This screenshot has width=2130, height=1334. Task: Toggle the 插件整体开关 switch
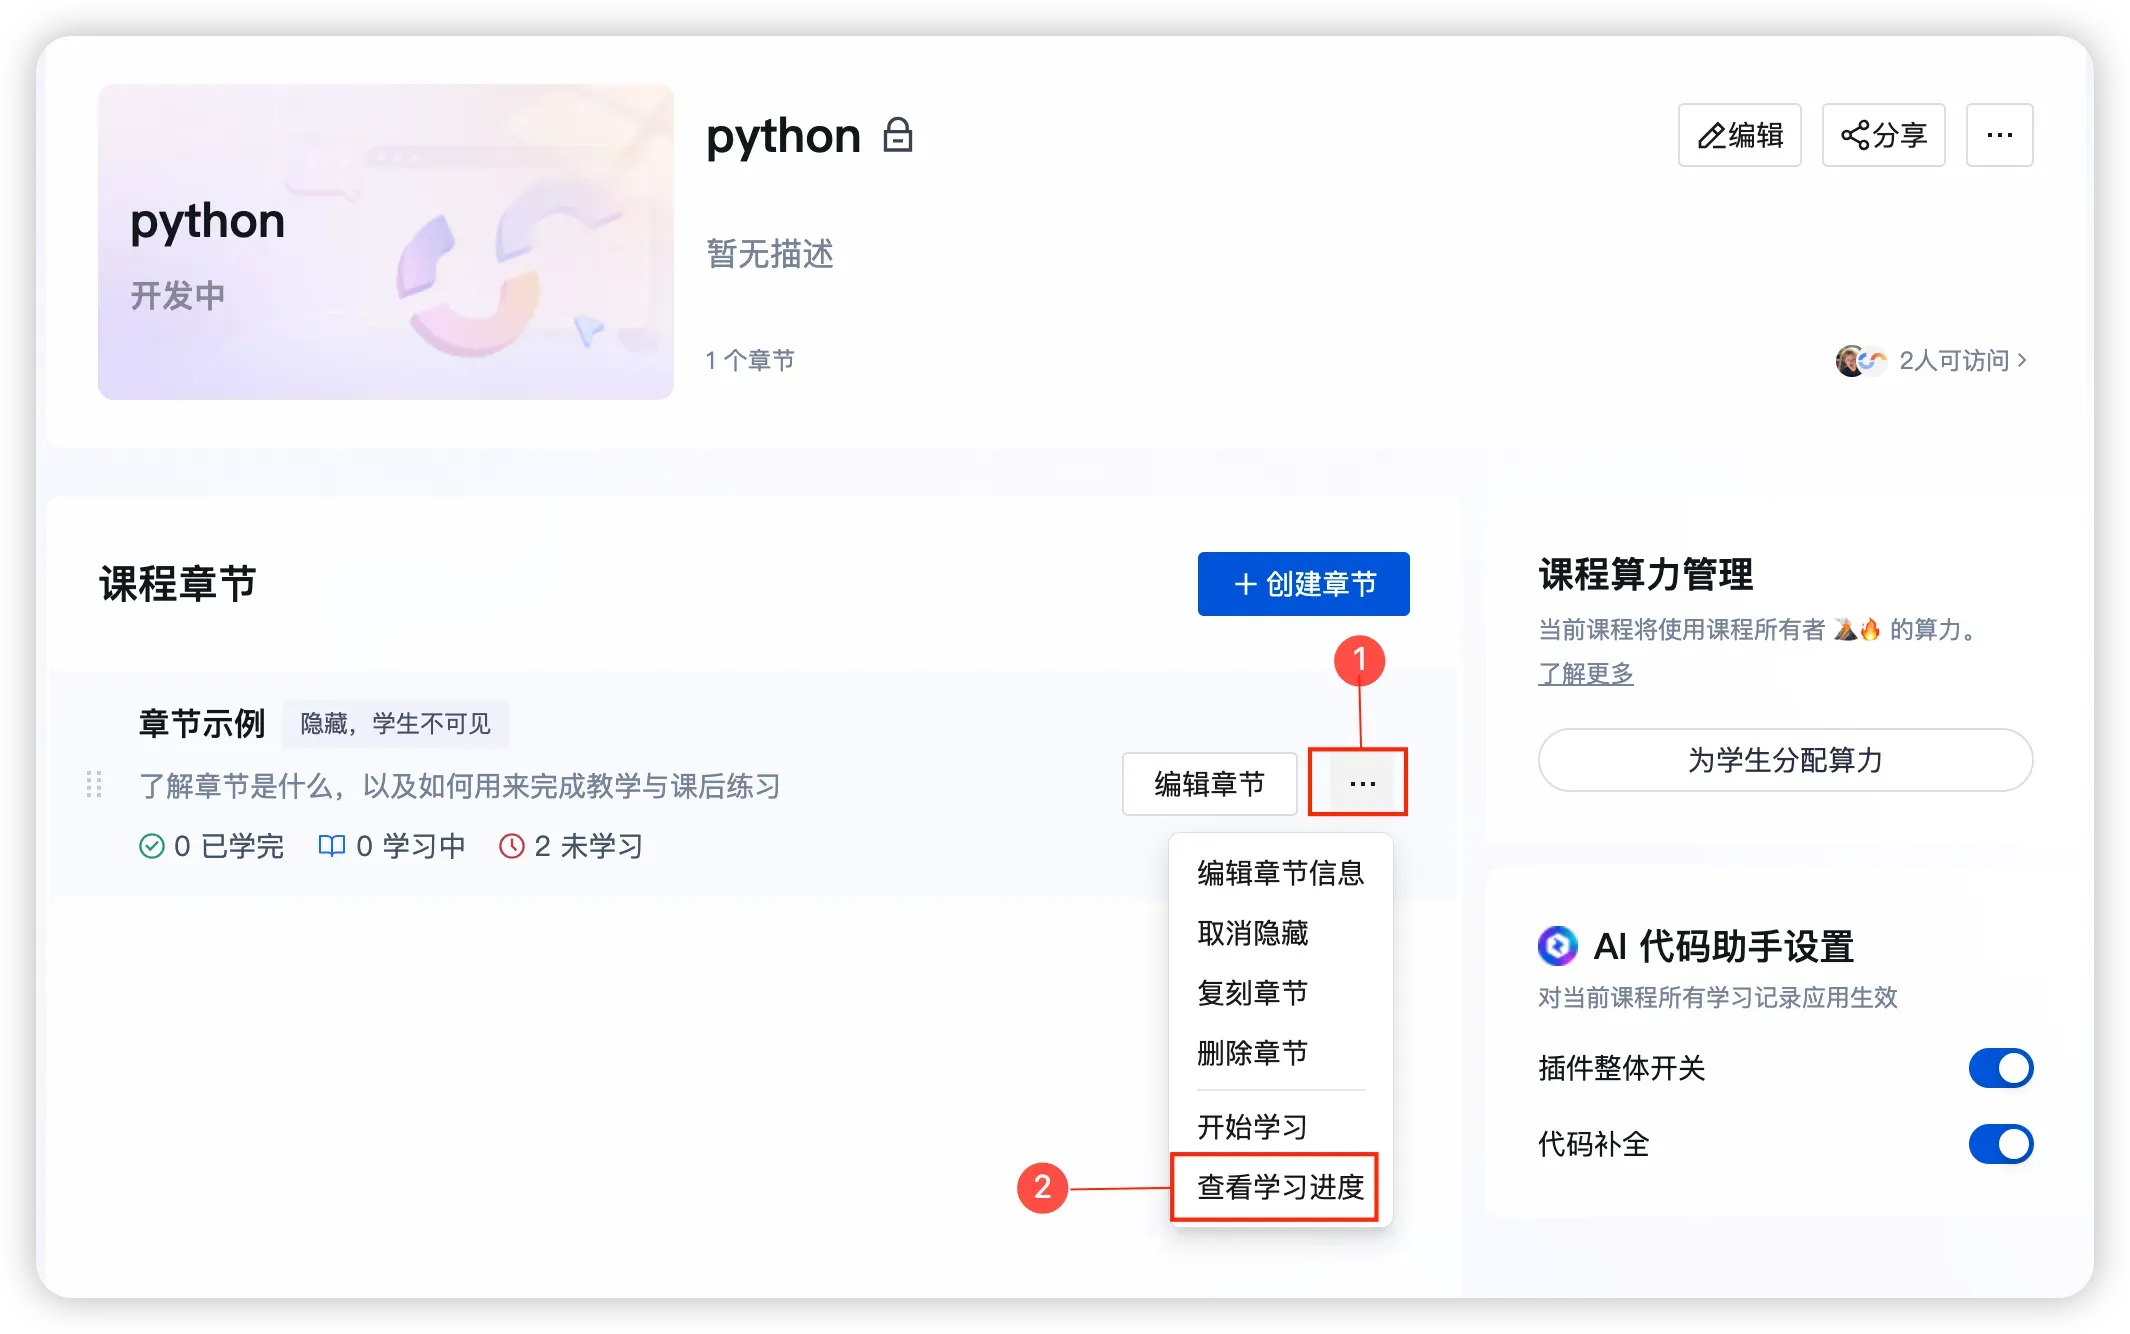tap(2000, 1068)
